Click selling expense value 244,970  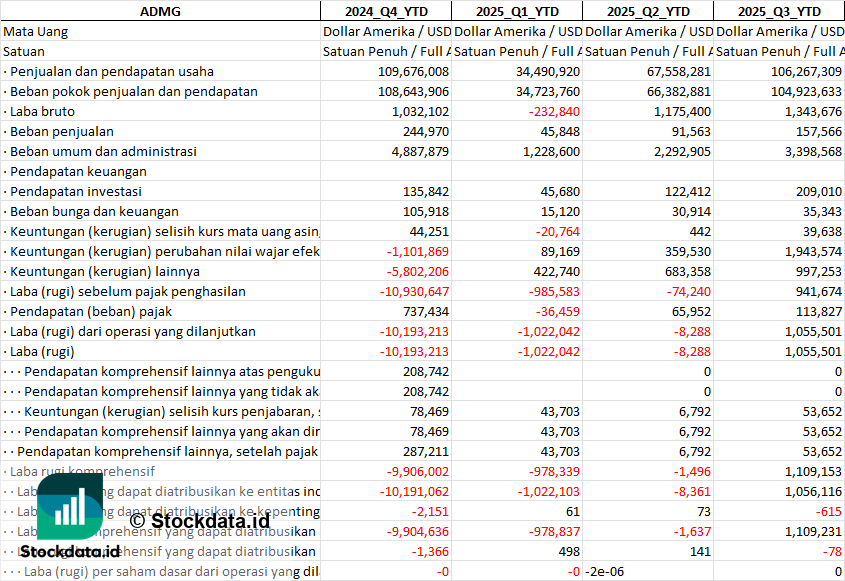[x=426, y=132]
